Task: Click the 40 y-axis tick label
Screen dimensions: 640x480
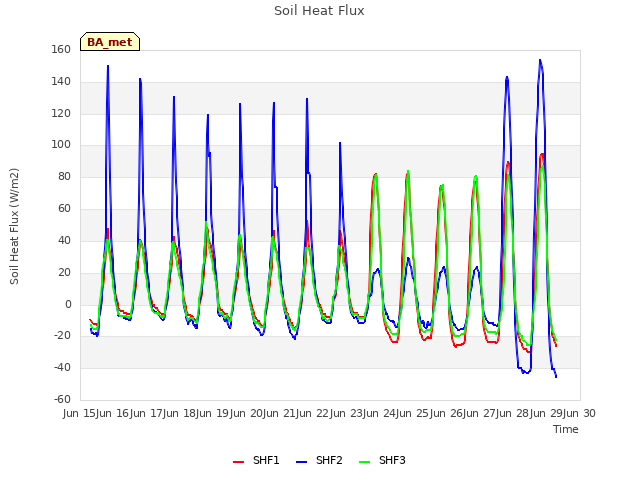Action: click(x=64, y=240)
